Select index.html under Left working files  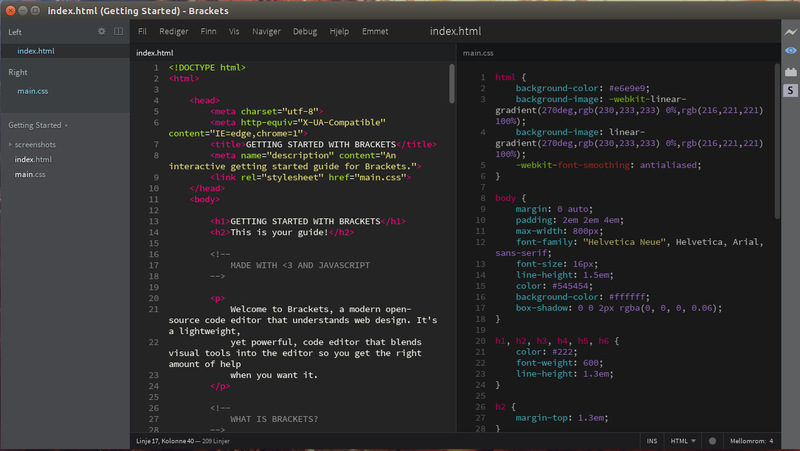tap(35, 50)
